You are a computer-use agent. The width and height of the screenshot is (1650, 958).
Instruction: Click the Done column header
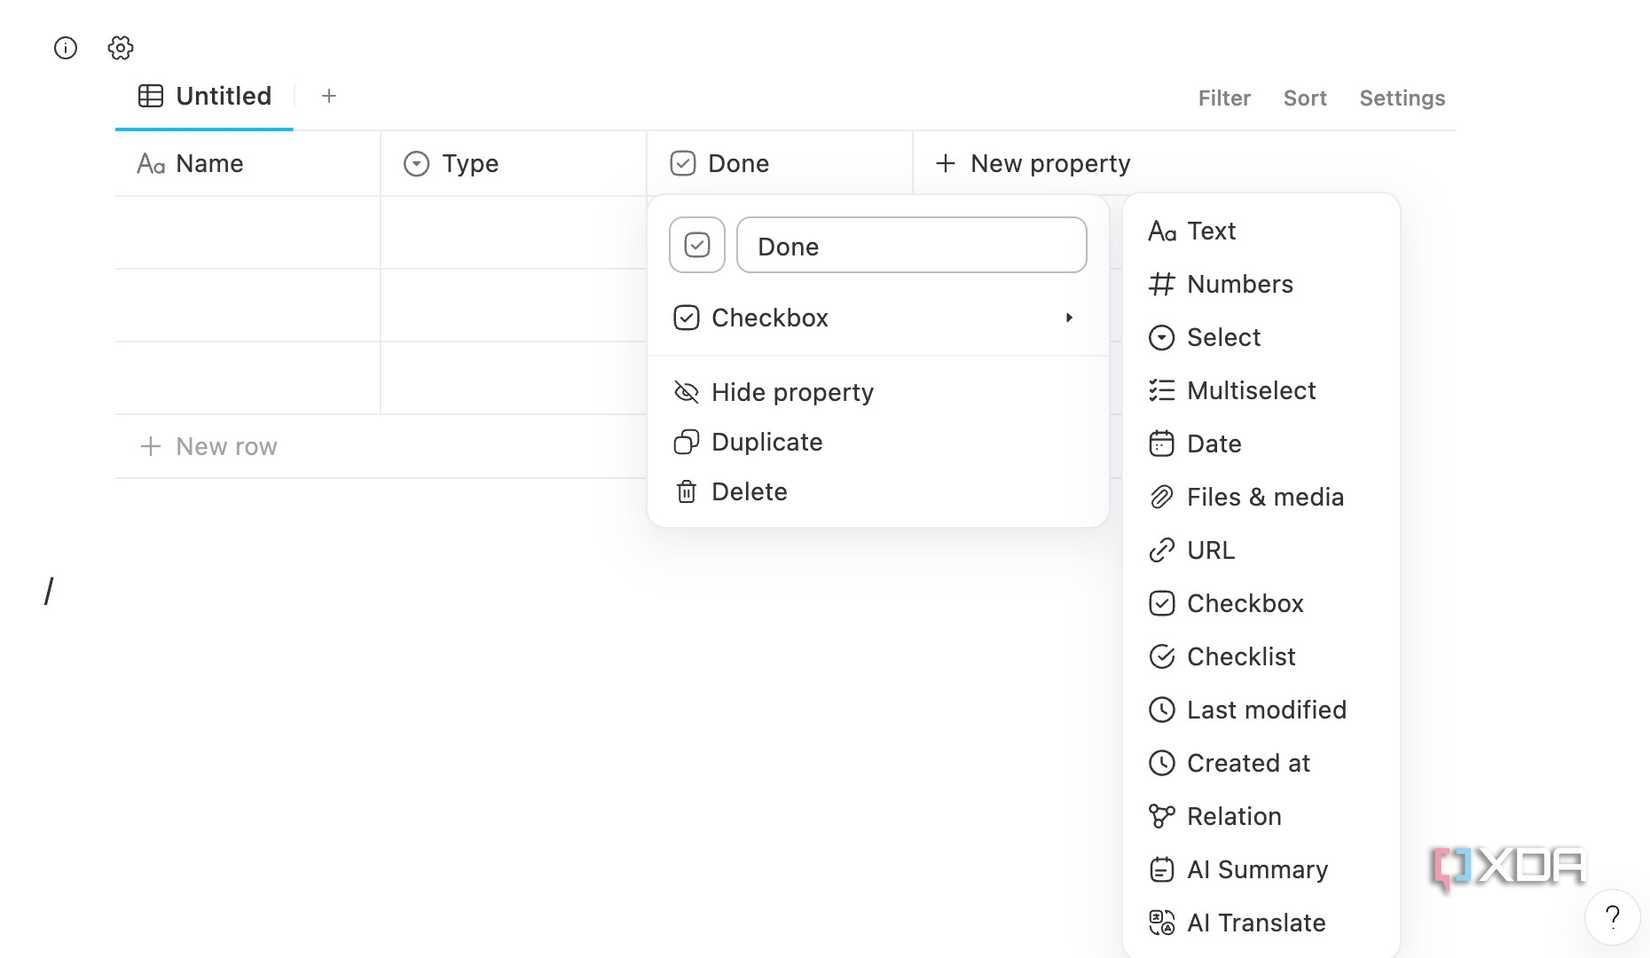[780, 163]
